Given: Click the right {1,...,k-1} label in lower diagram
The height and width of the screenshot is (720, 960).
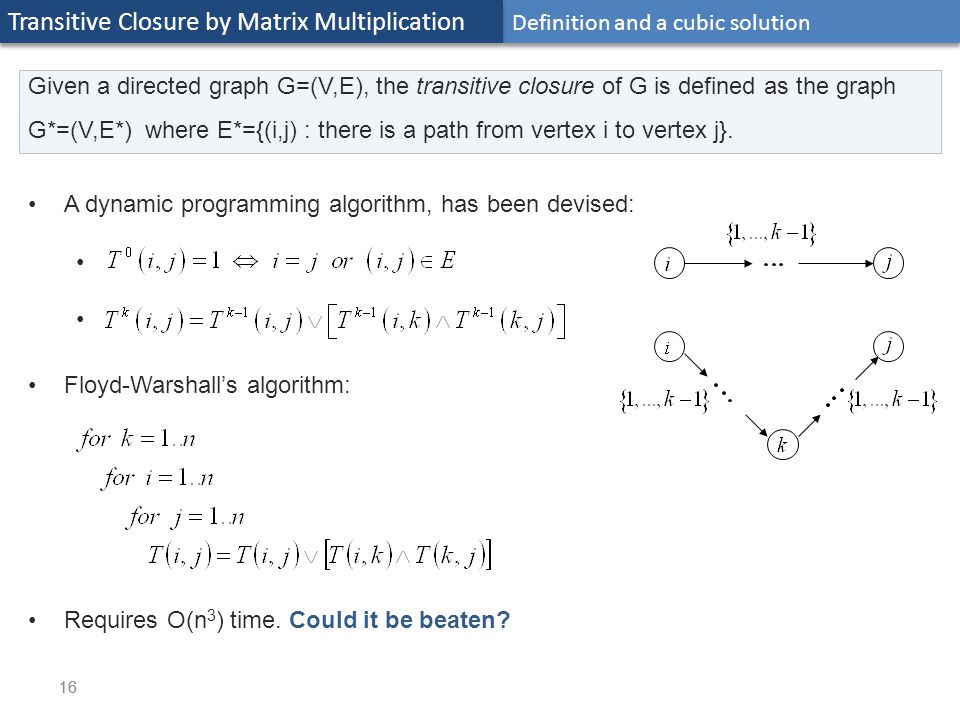Looking at the screenshot, I should [x=893, y=401].
